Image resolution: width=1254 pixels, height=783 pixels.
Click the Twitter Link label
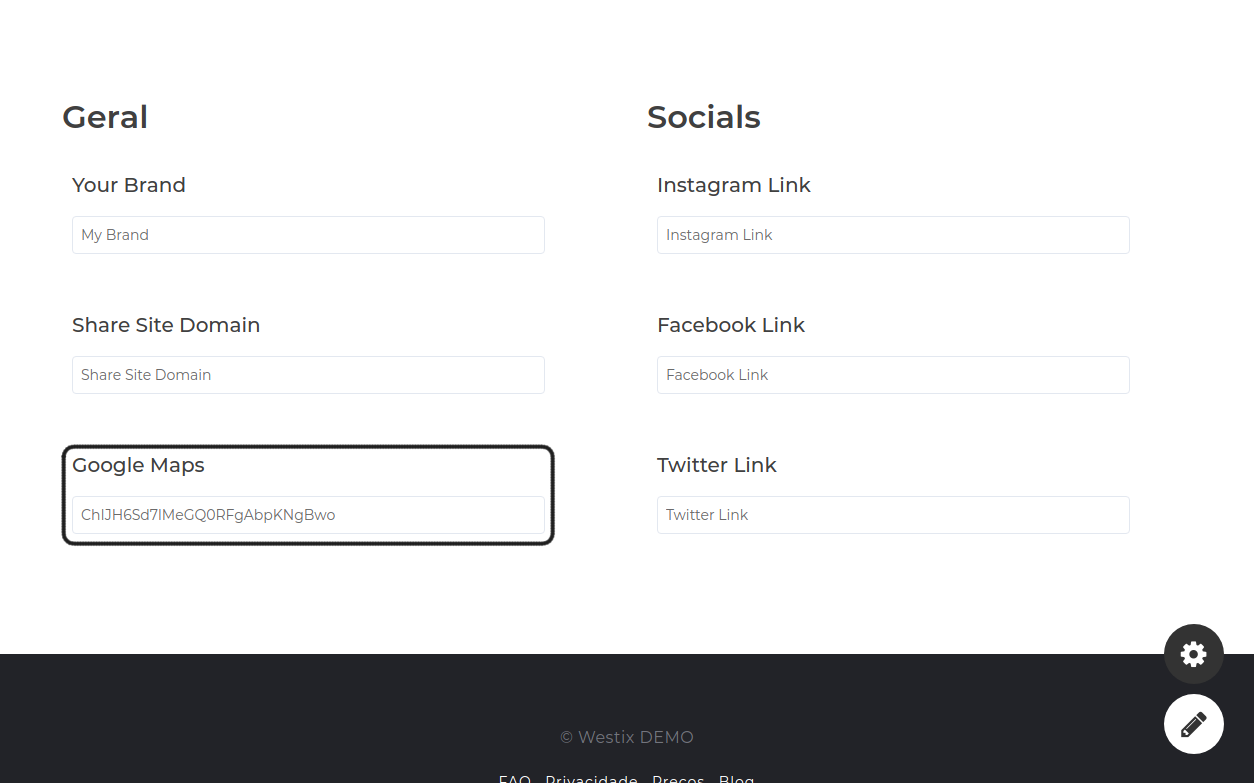tap(717, 465)
